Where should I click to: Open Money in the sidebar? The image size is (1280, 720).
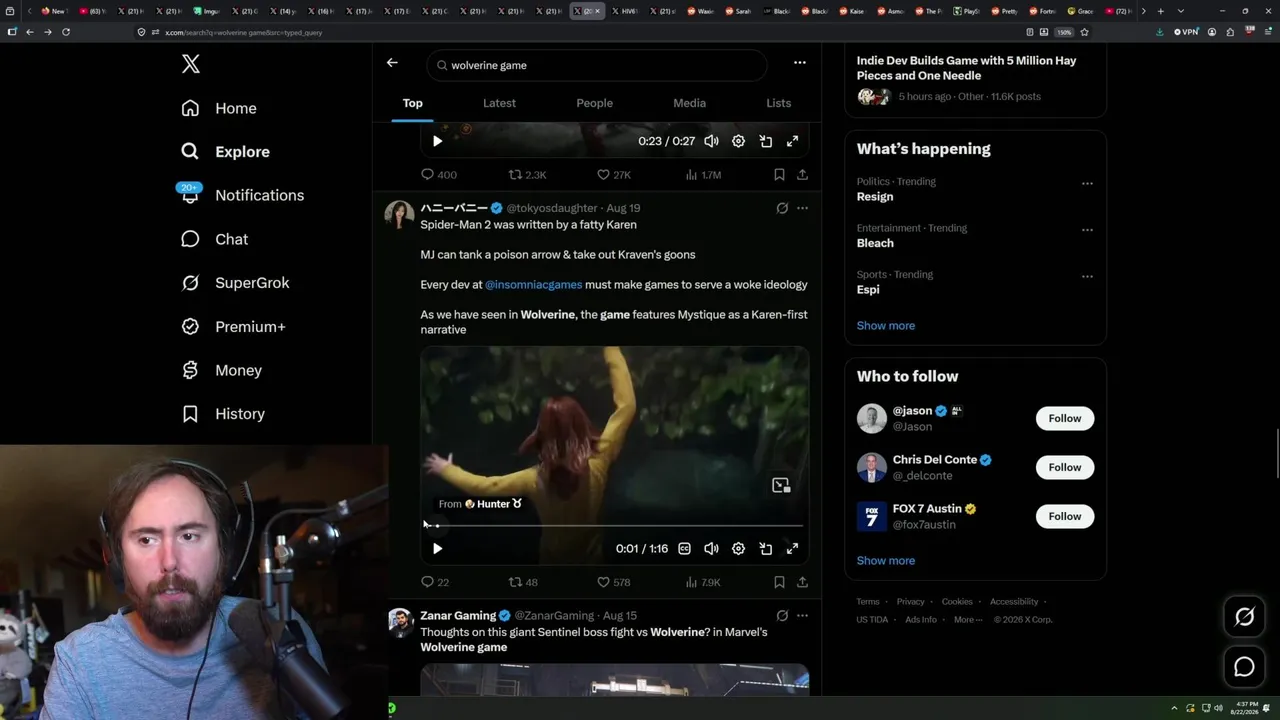point(221,370)
